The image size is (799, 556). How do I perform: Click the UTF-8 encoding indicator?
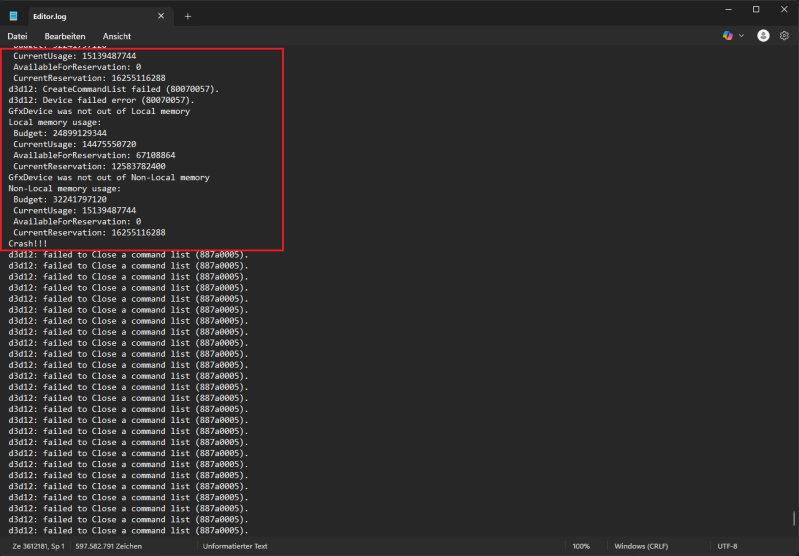pos(727,546)
